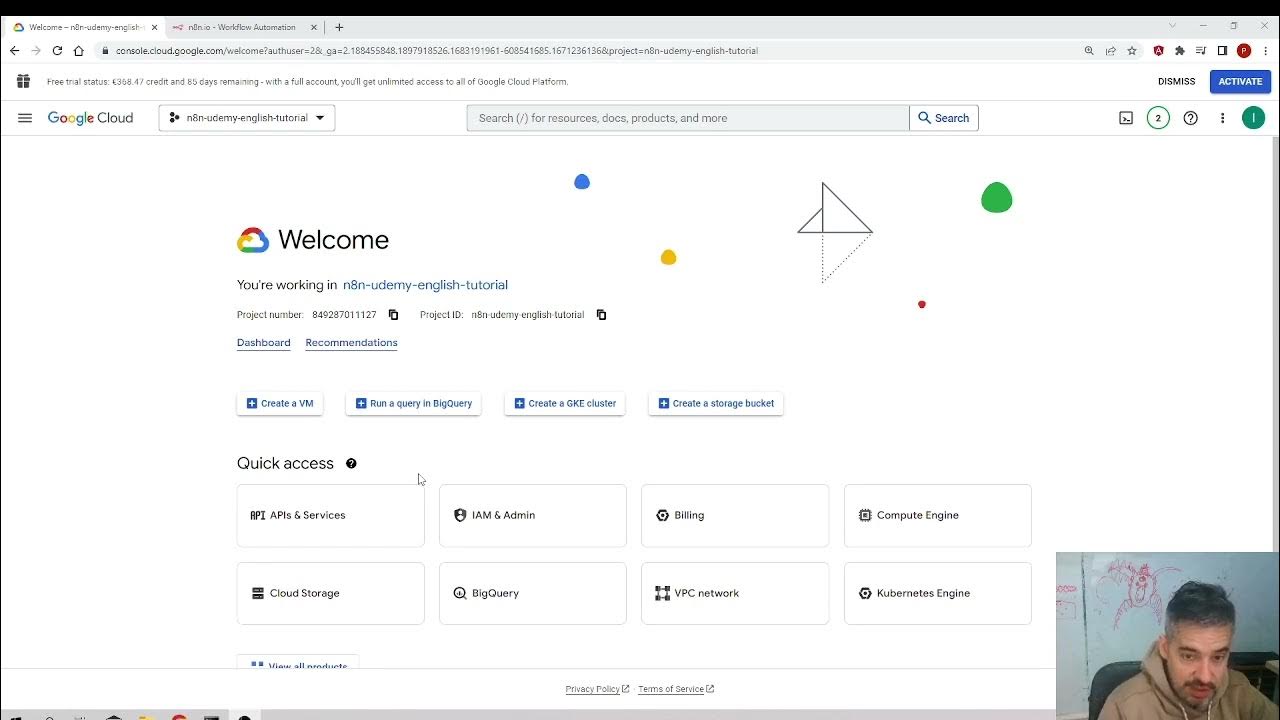The image size is (1280, 720).
Task: Switch to the n8n.io Workflow Automation tab
Action: pyautogui.click(x=242, y=27)
